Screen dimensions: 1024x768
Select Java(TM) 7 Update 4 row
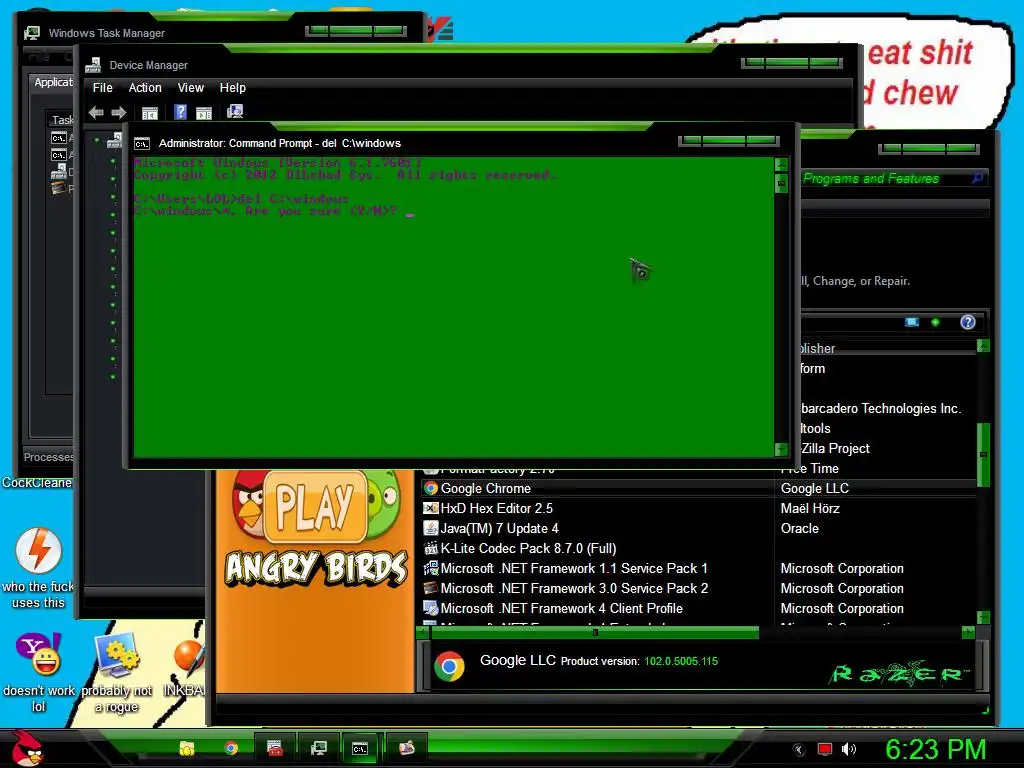(x=698, y=528)
